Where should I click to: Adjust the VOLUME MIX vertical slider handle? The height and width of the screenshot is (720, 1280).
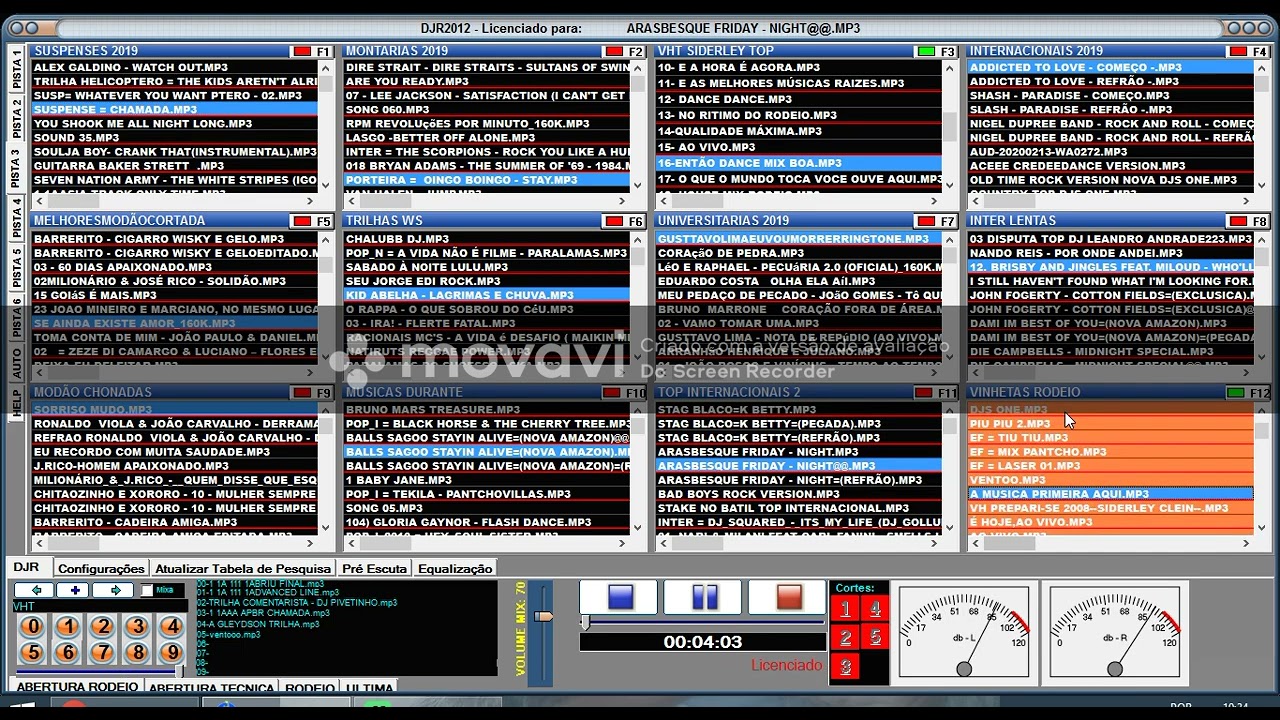tap(544, 616)
